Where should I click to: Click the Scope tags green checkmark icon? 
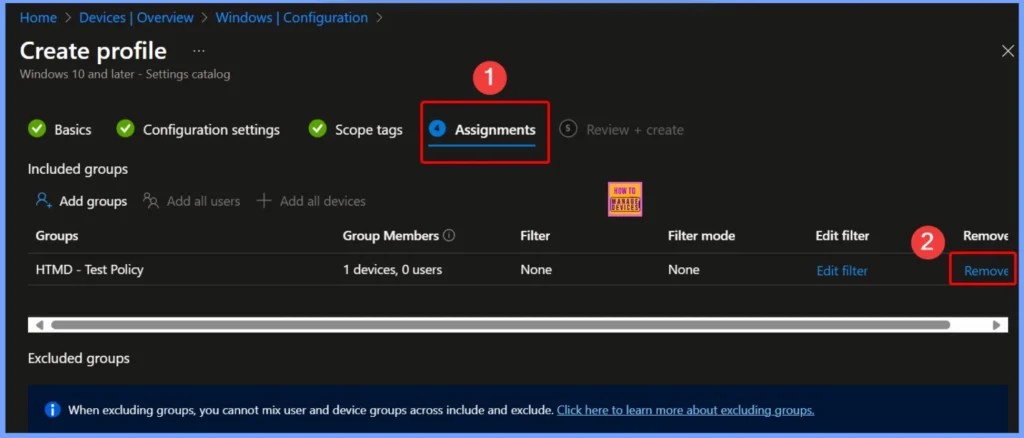[x=317, y=129]
